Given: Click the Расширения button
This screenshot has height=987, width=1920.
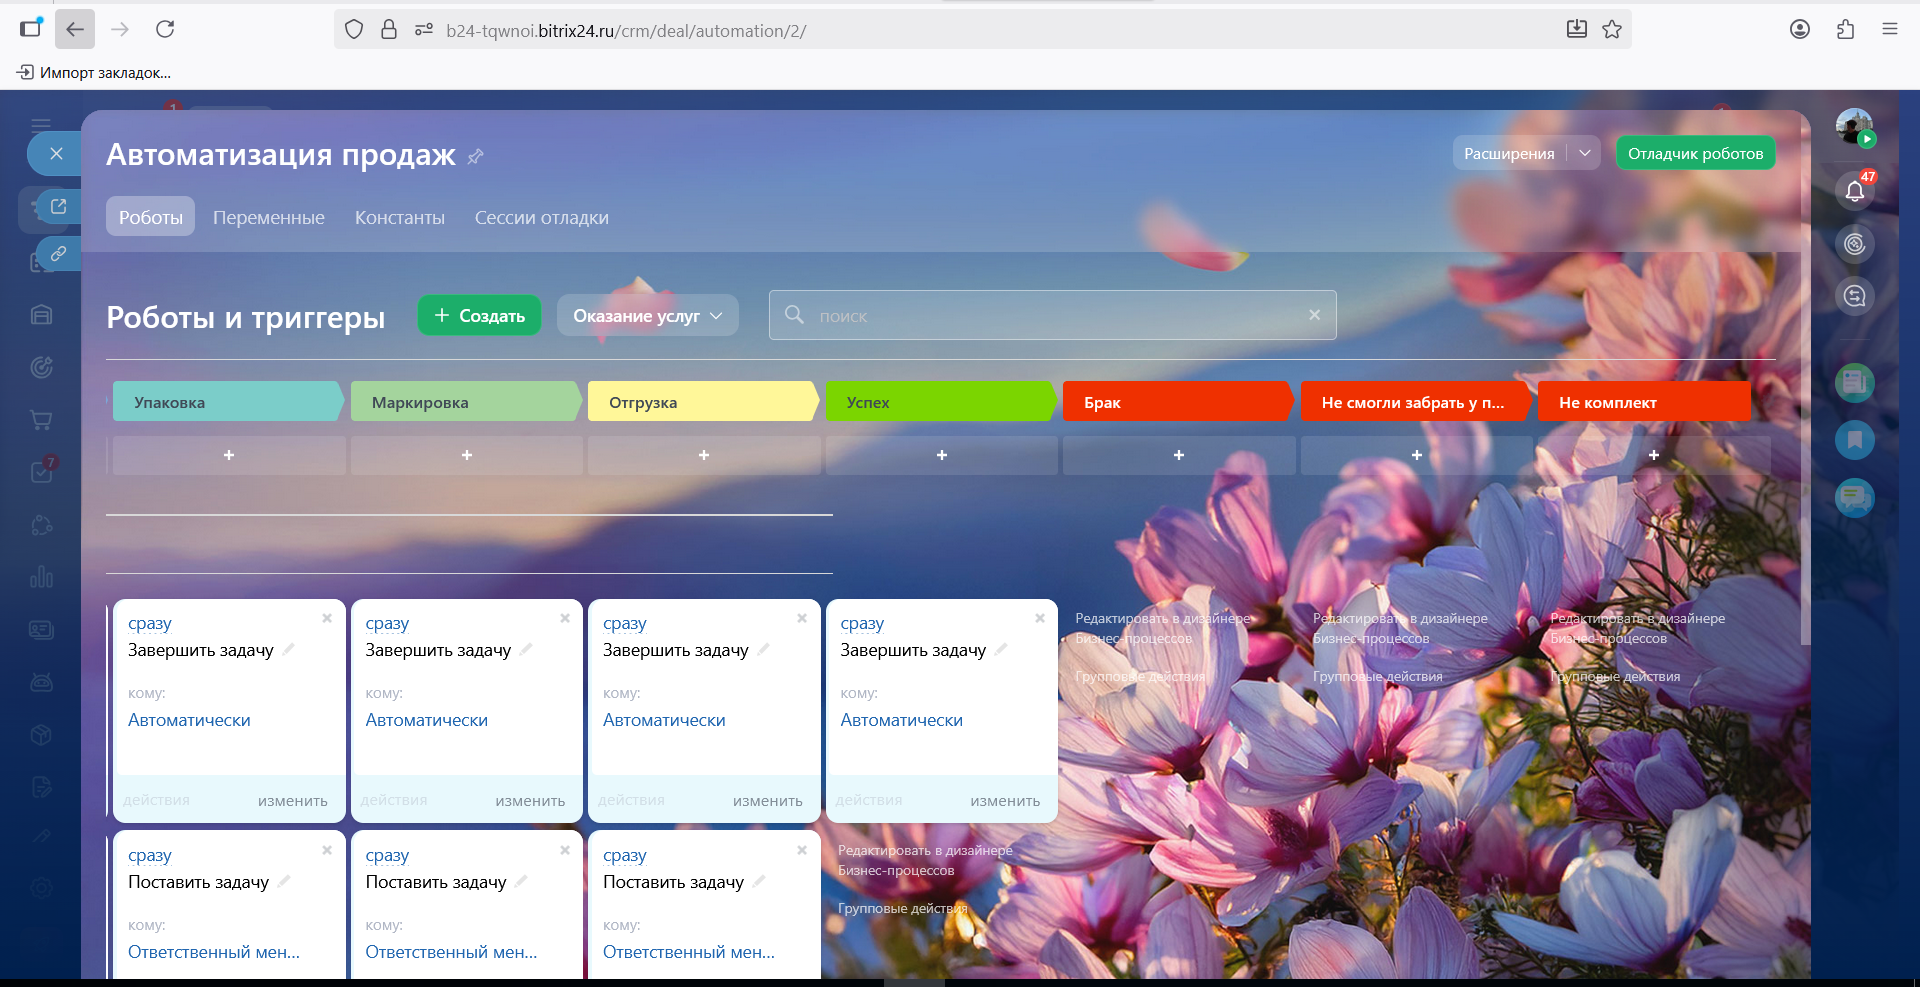Looking at the screenshot, I should click(1510, 153).
